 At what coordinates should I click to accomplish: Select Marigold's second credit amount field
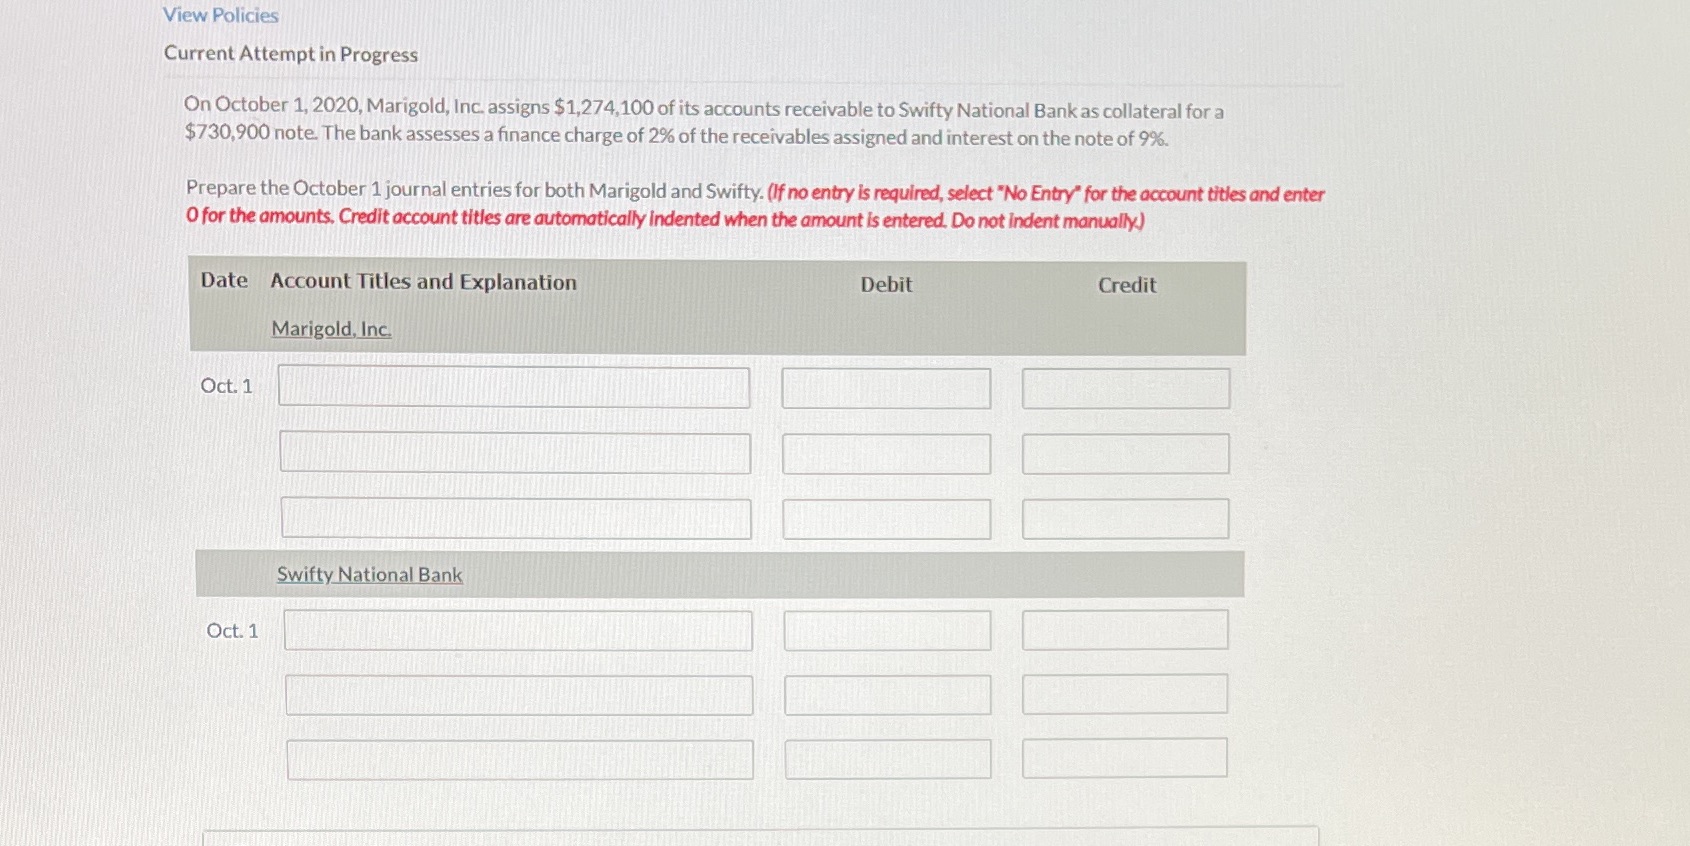[1126, 453]
